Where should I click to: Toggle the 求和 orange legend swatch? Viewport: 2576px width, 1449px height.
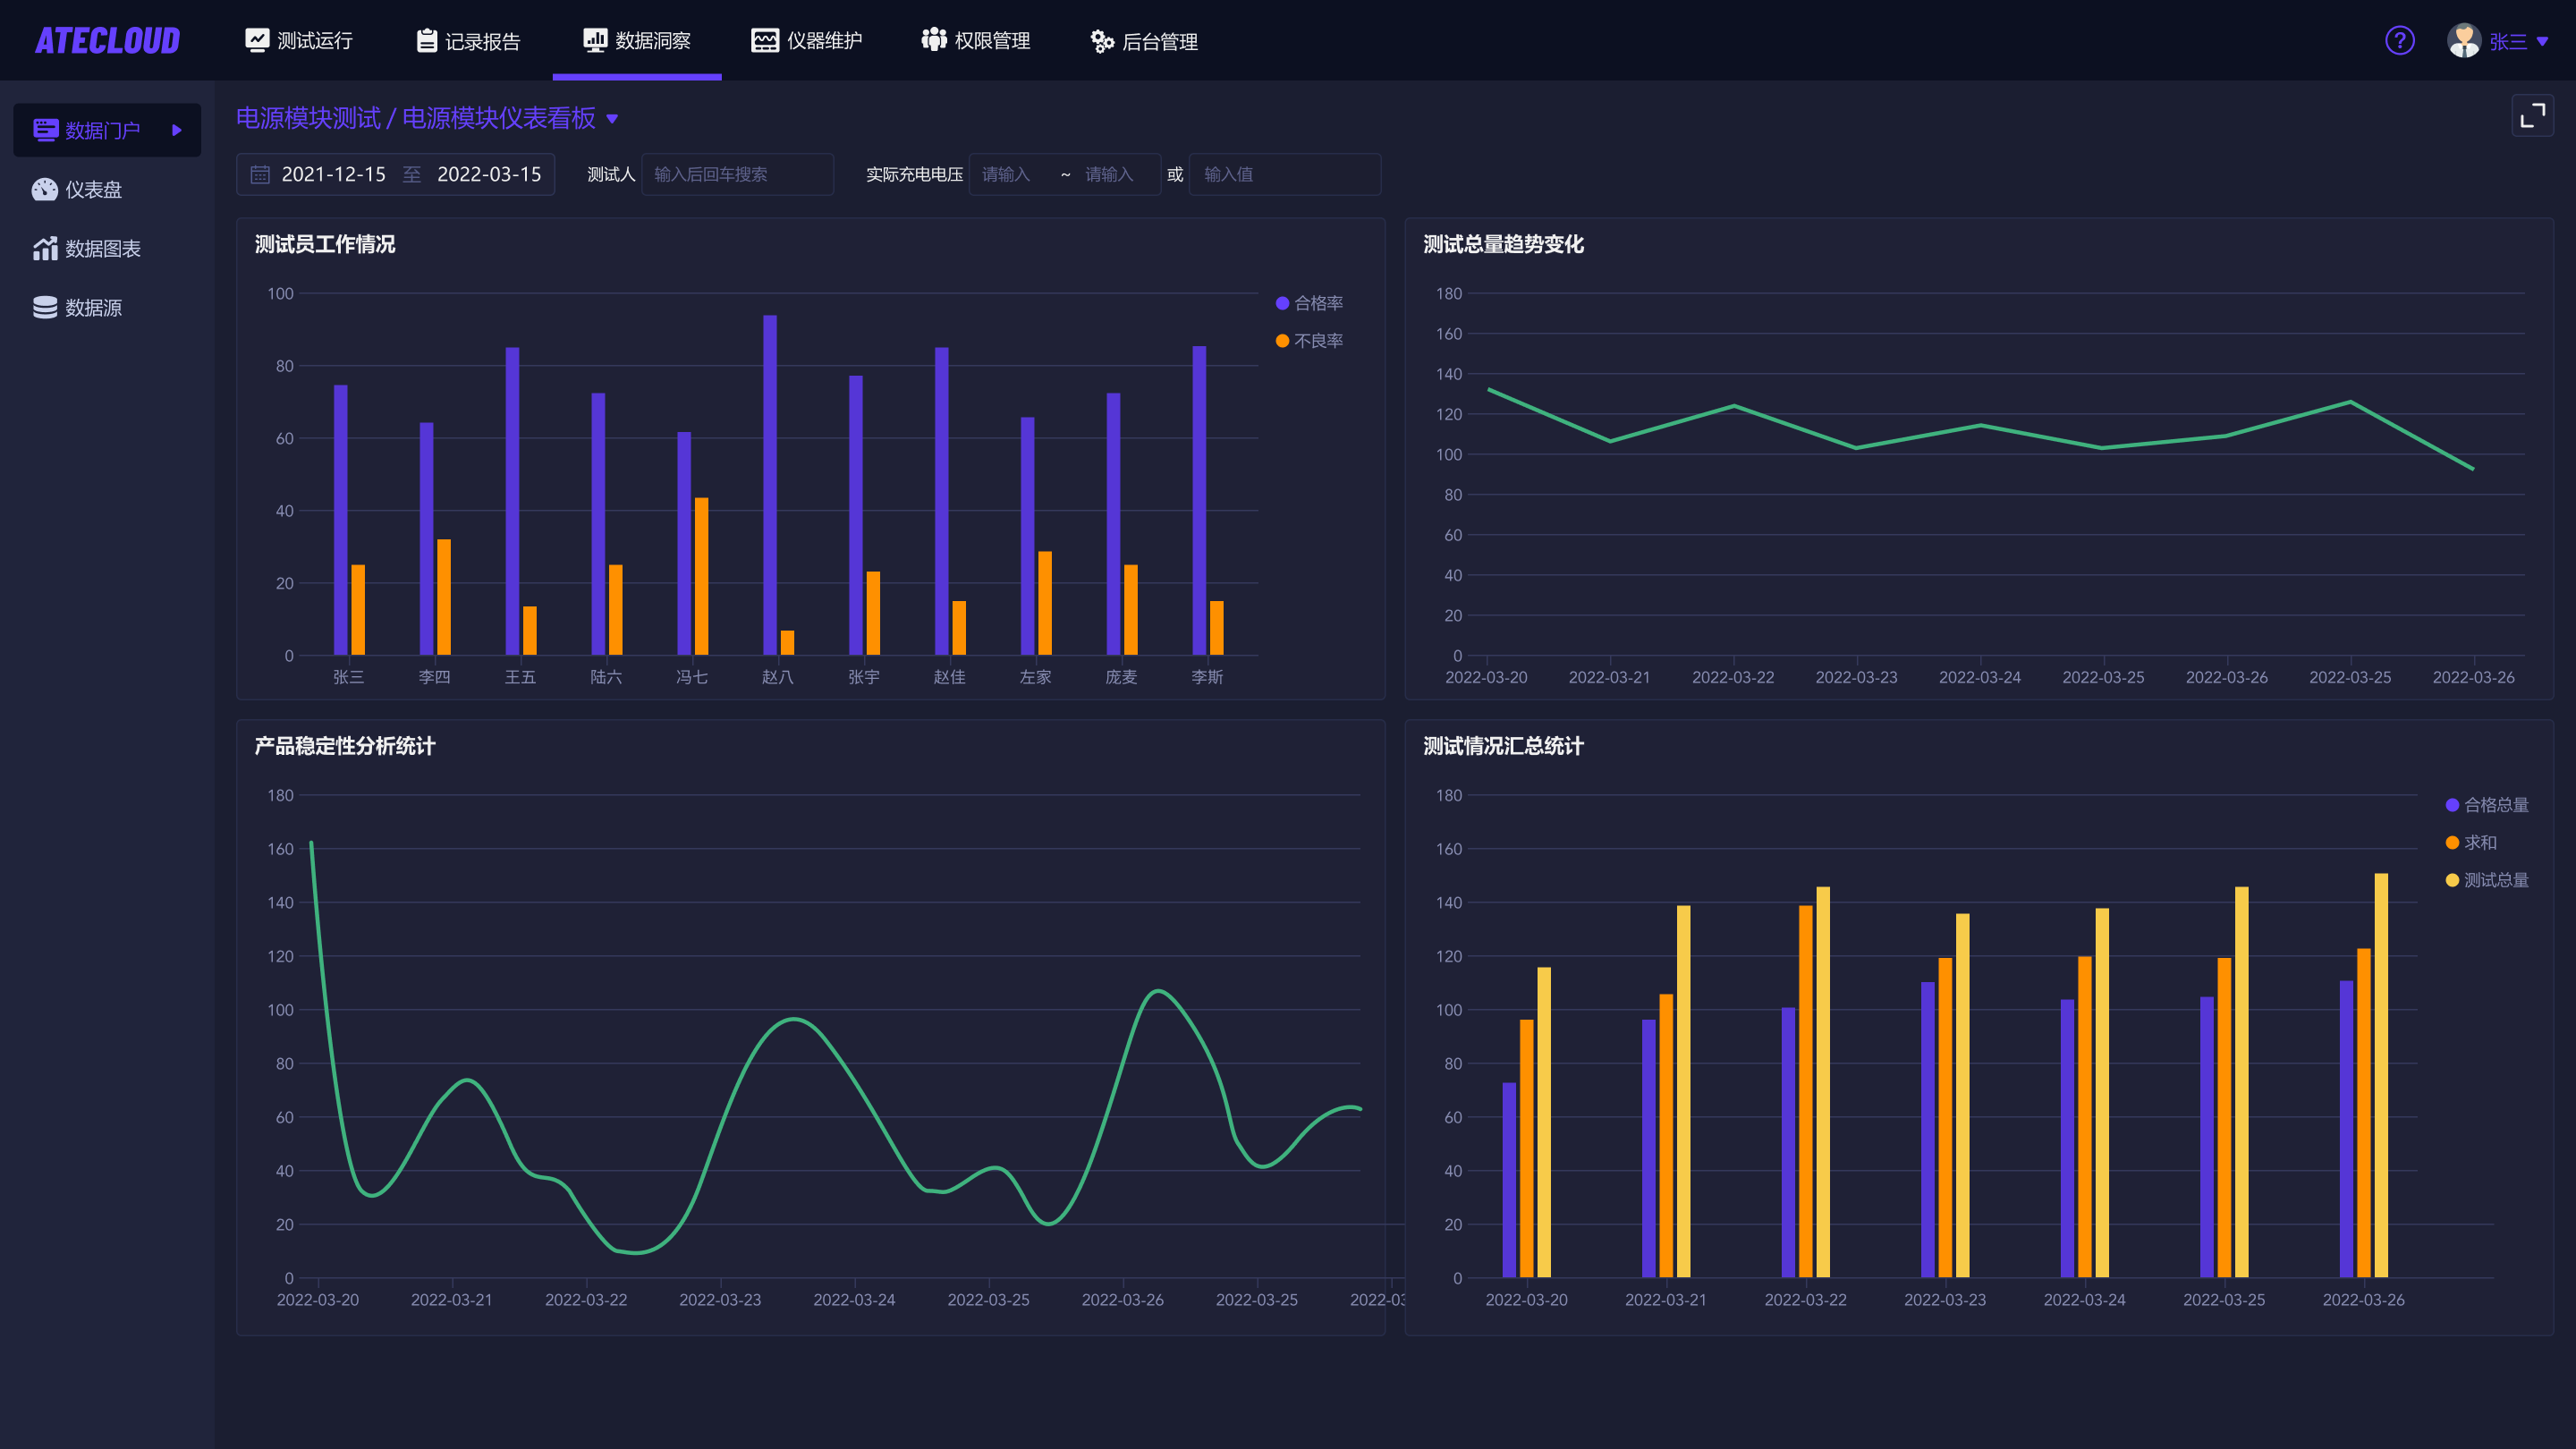2452,843
